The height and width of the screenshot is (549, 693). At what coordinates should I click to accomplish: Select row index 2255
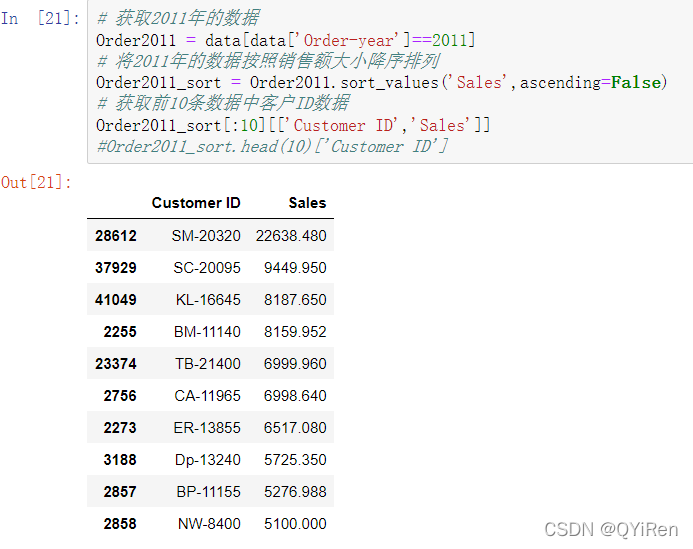click(x=120, y=332)
